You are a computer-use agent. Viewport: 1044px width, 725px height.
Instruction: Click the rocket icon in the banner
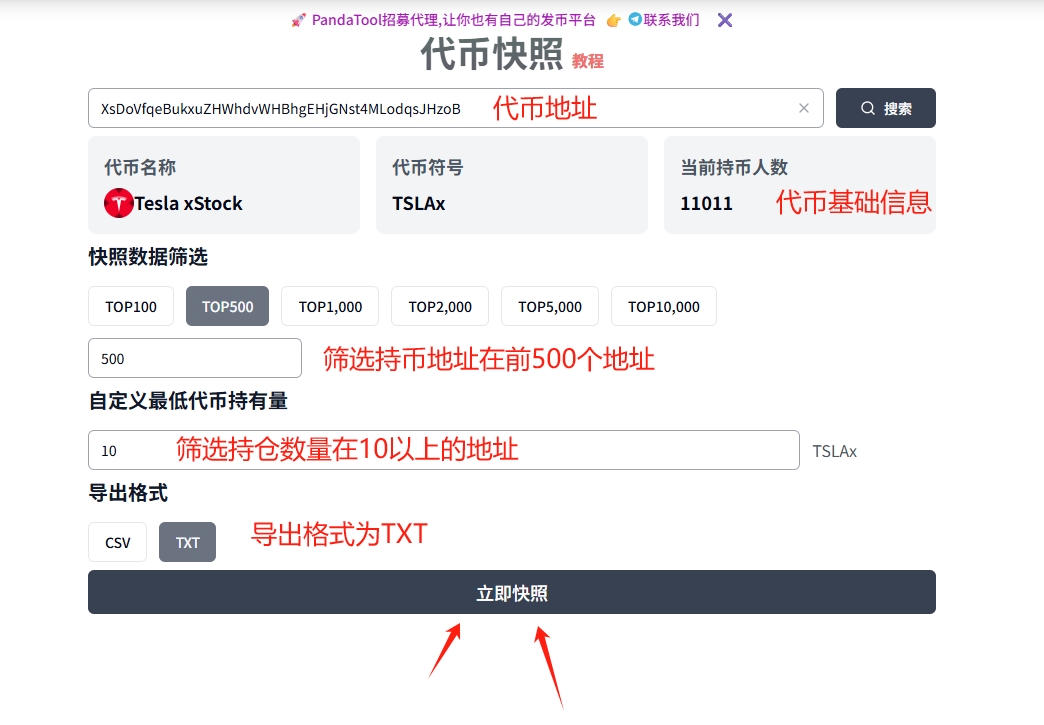[x=298, y=21]
